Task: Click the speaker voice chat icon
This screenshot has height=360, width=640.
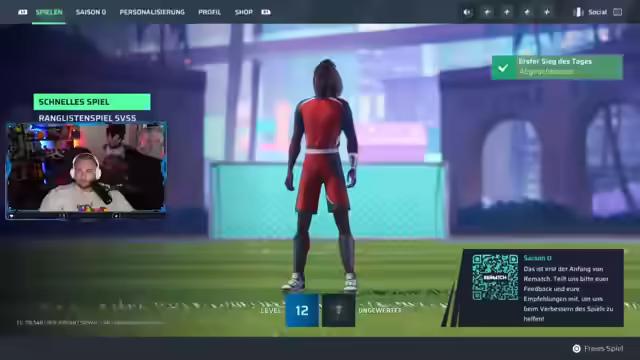Action: [x=467, y=12]
